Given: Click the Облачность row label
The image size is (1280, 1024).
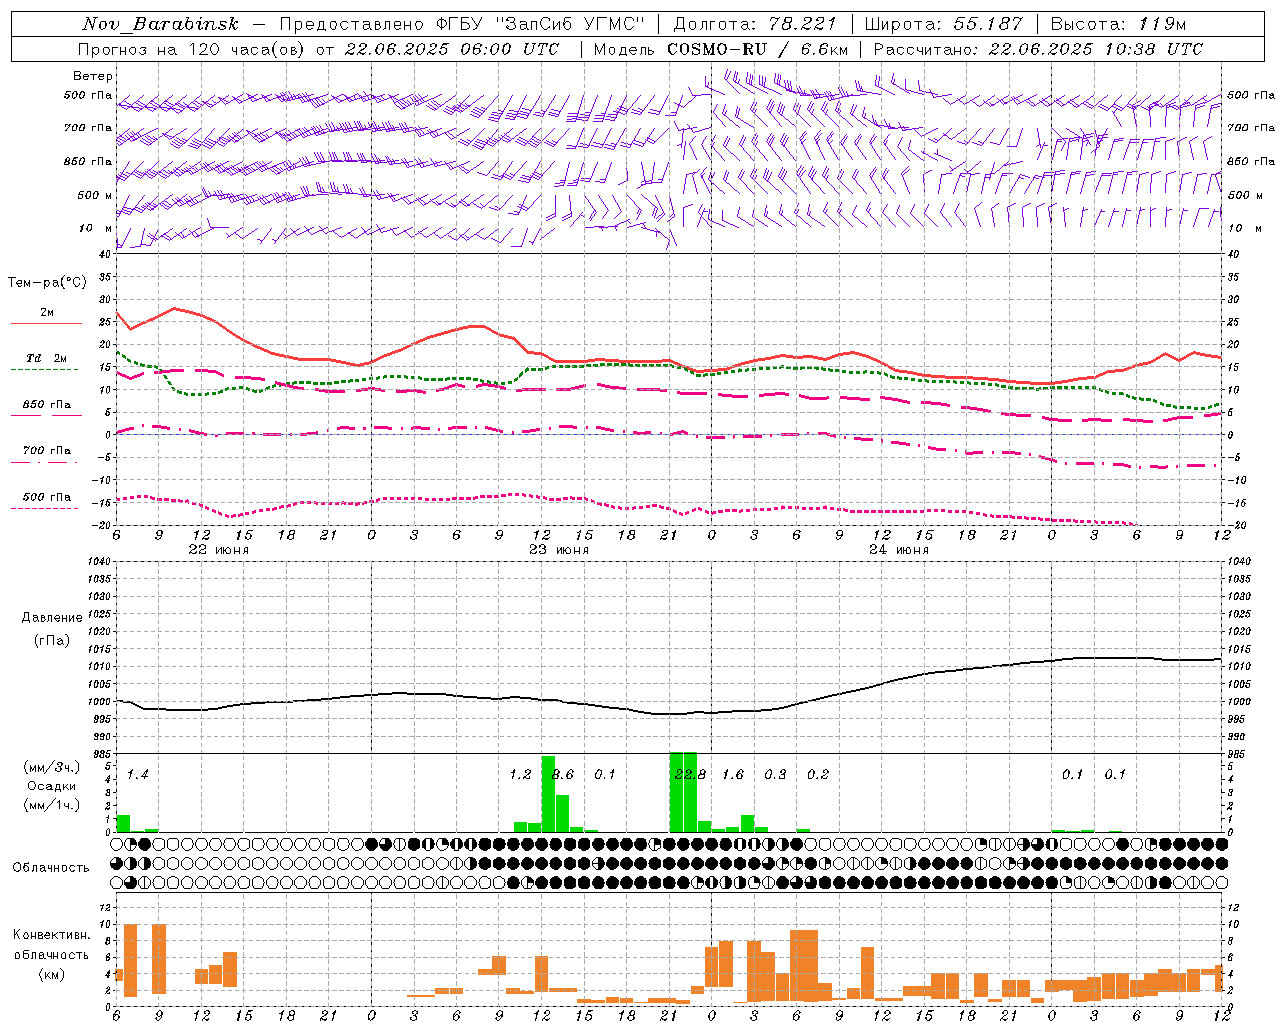Looking at the screenshot, I should (51, 867).
